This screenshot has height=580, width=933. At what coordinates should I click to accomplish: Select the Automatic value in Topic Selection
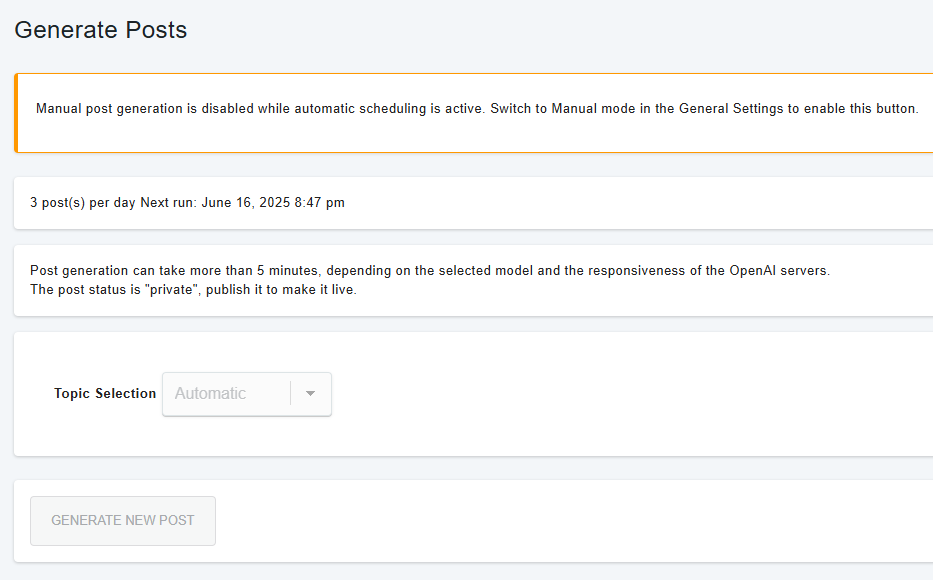click(x=210, y=393)
